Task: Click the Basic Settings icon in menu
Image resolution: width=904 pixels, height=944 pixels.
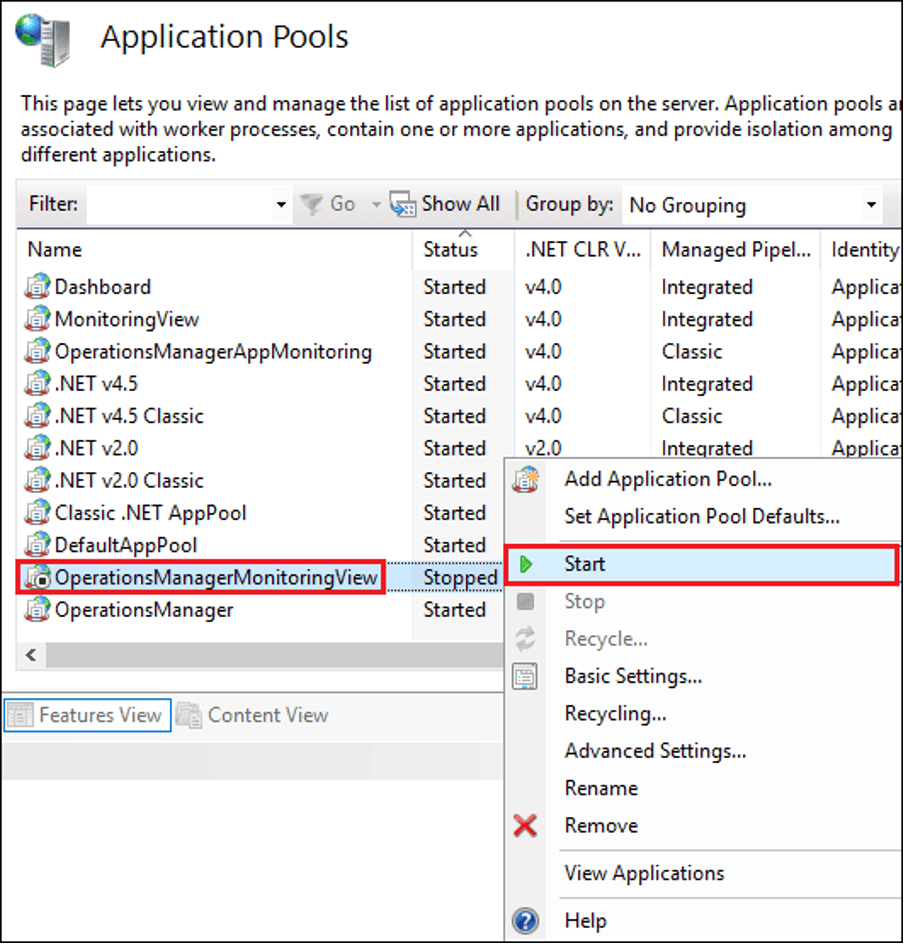Action: (x=525, y=677)
